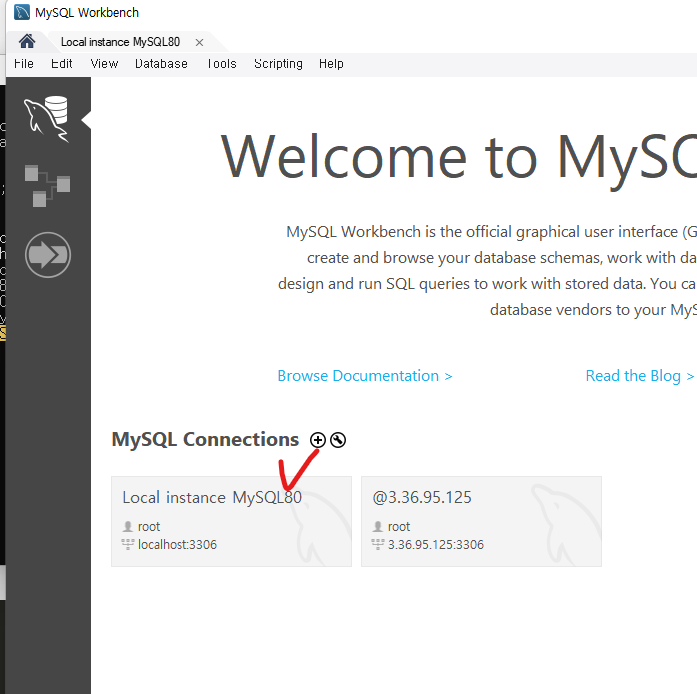
Task: Open the Scripting menu
Action: click(278, 64)
